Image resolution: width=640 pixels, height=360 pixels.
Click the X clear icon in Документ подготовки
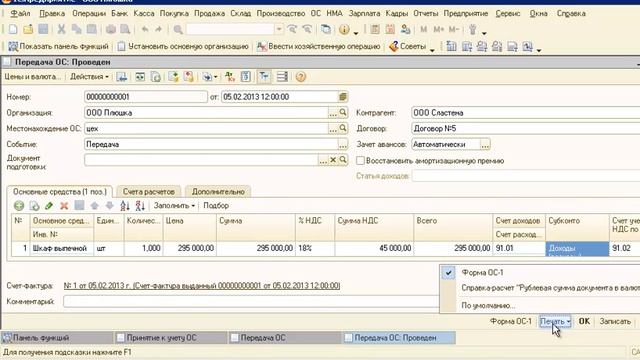point(333,160)
